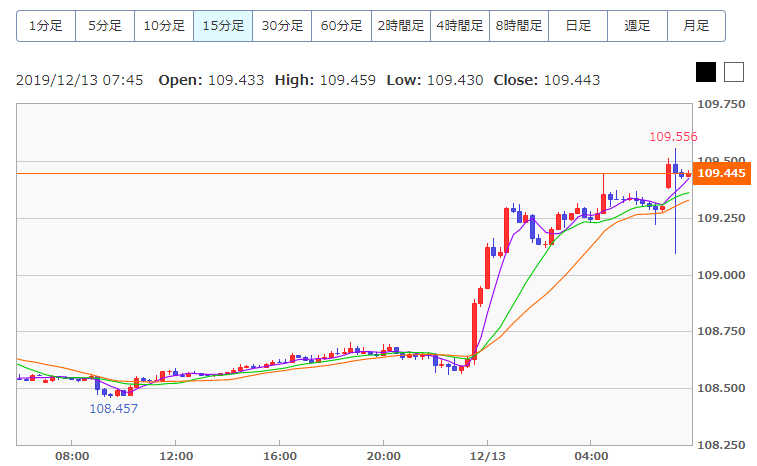Click the 16:00 time axis label
757x466 pixels.
point(279,456)
